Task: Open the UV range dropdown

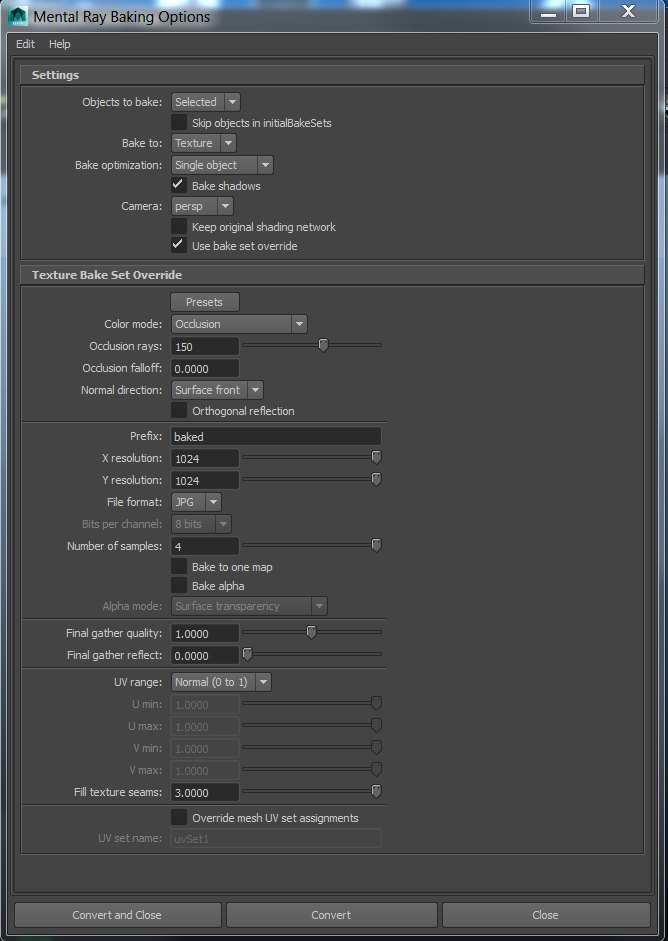Action: point(221,682)
